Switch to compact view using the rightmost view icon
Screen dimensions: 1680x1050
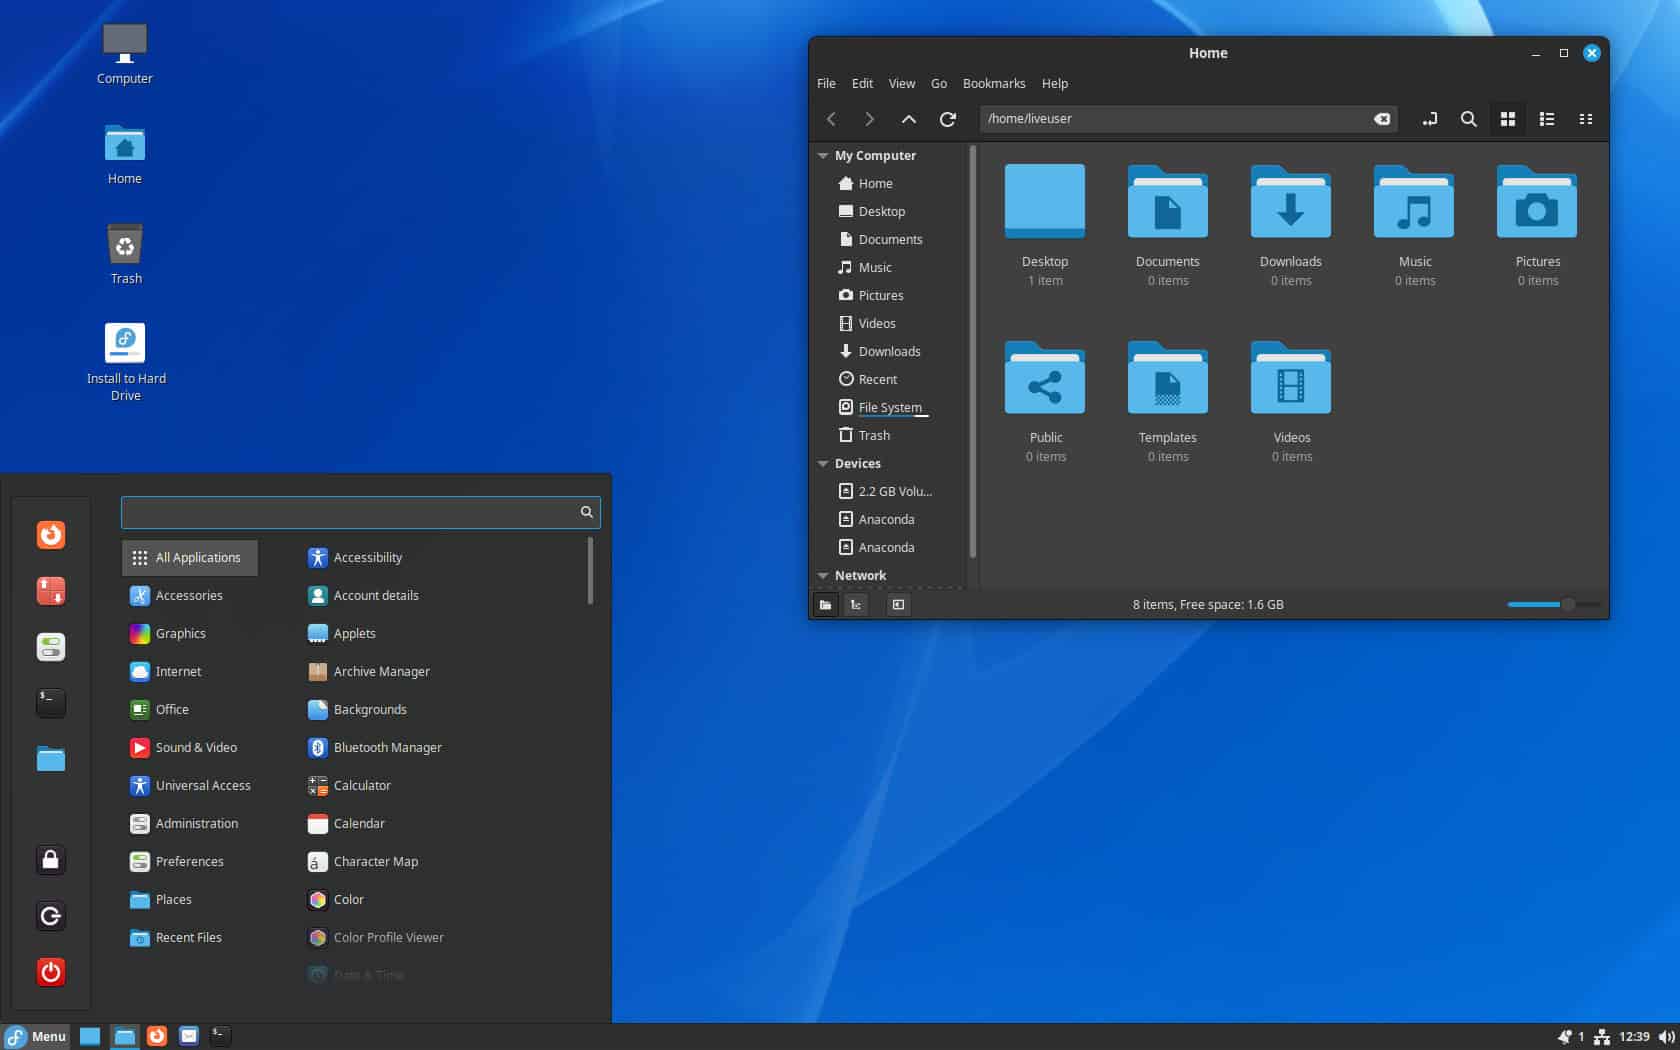pyautogui.click(x=1585, y=119)
